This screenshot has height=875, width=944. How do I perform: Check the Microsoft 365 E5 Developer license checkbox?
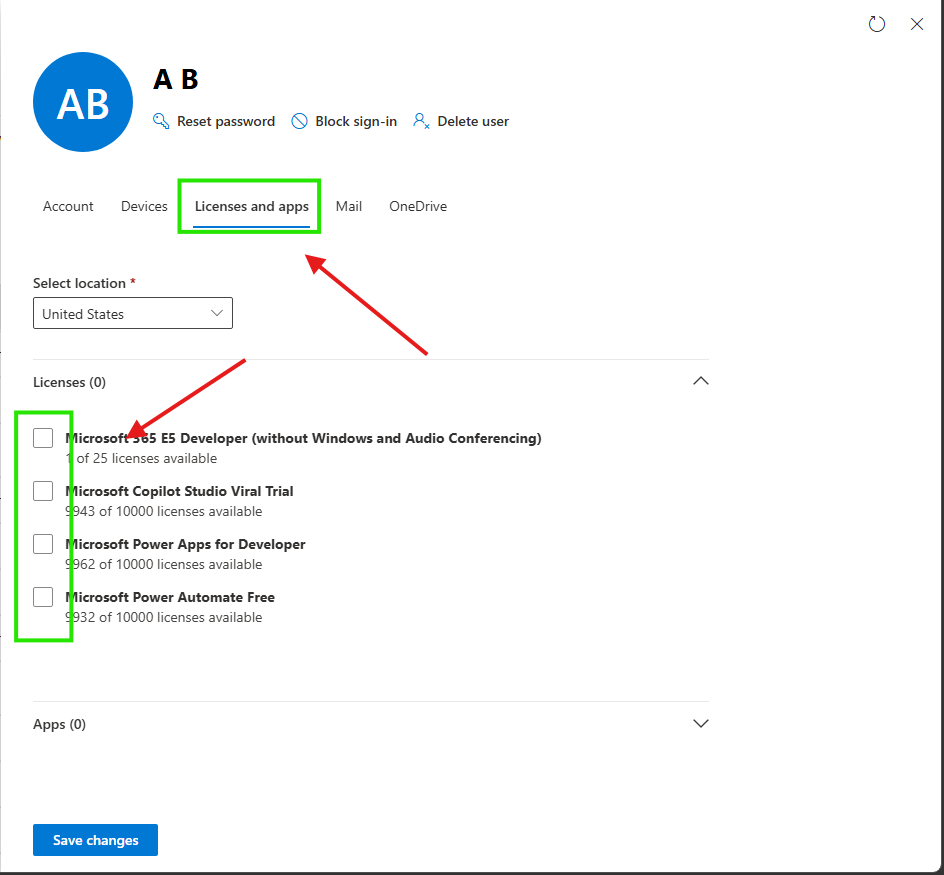(43, 438)
